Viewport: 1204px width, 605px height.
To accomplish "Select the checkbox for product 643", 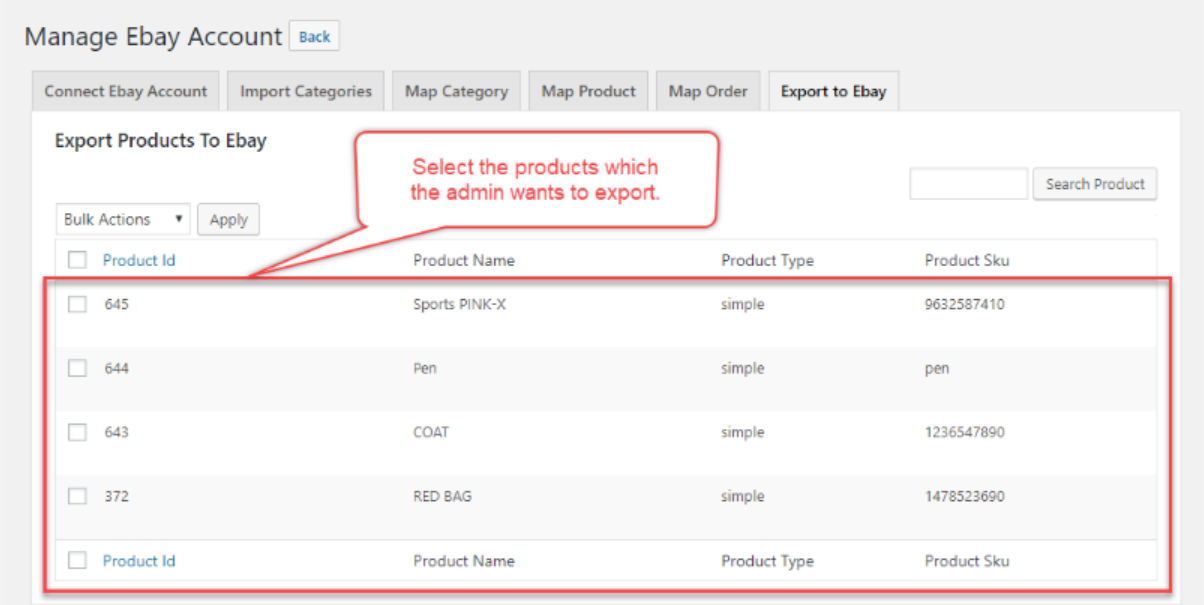I will pyautogui.click(x=77, y=432).
